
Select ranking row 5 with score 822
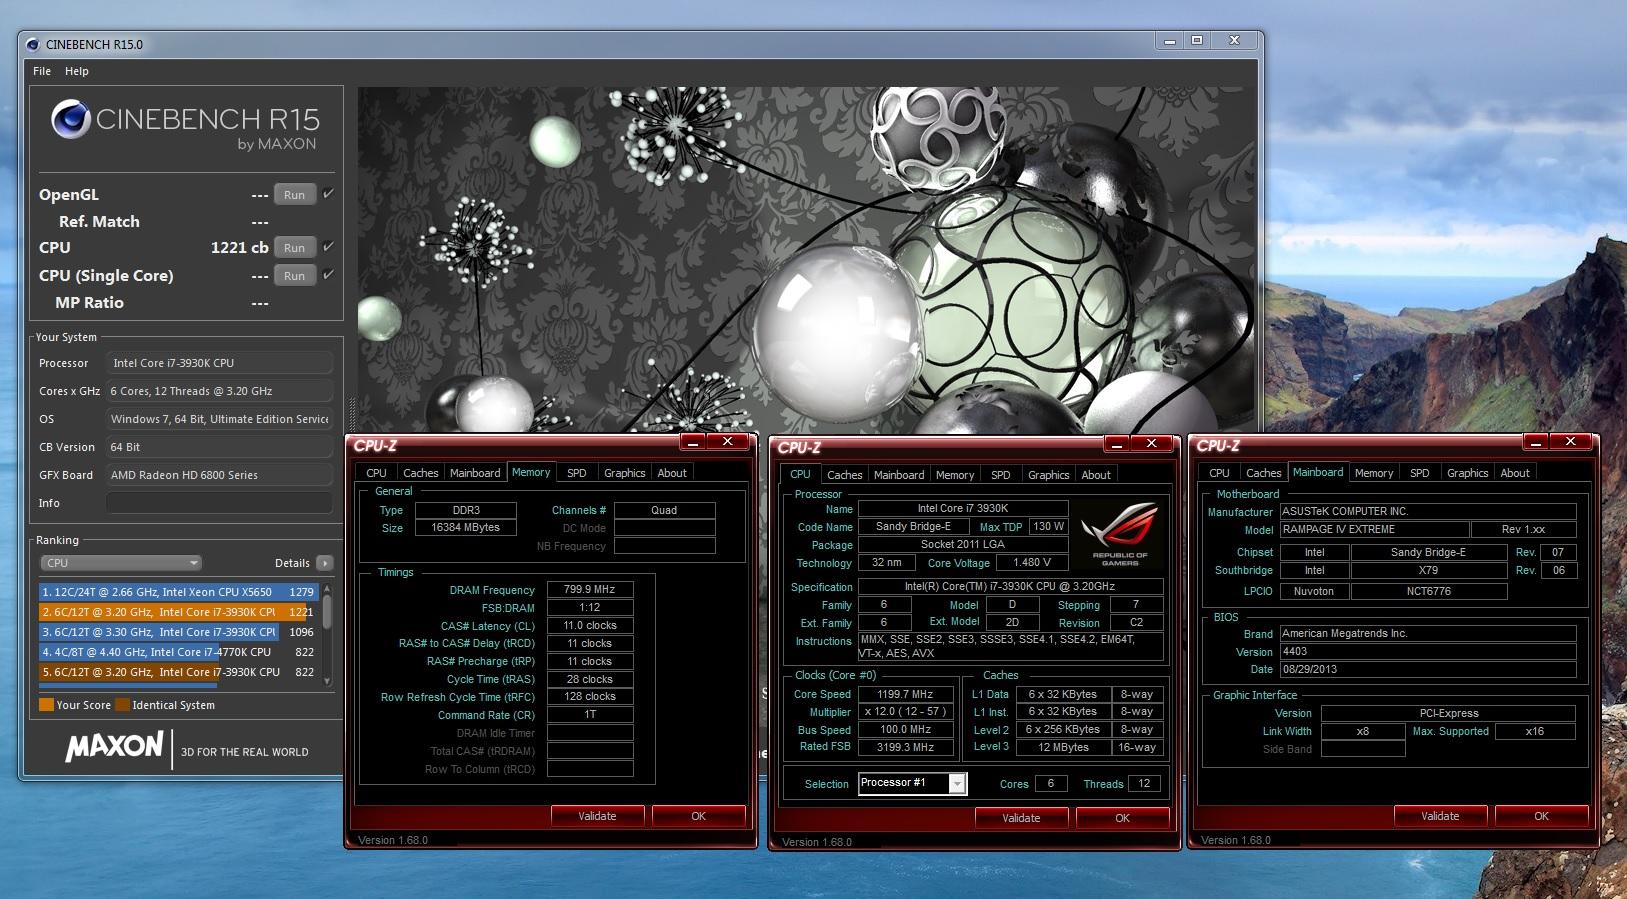click(x=178, y=672)
